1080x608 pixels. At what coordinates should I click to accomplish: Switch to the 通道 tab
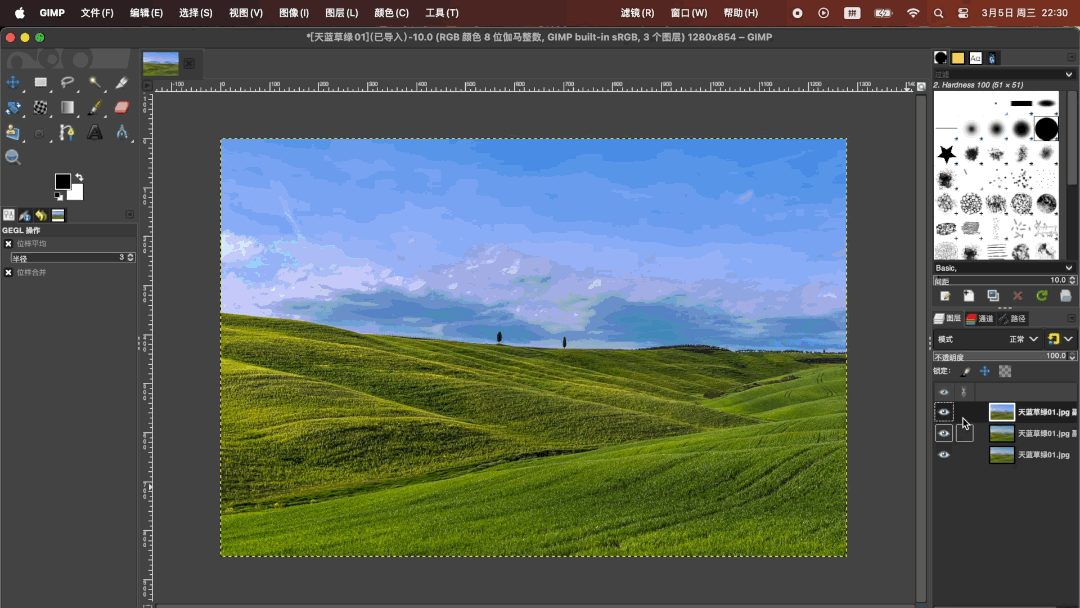980,318
